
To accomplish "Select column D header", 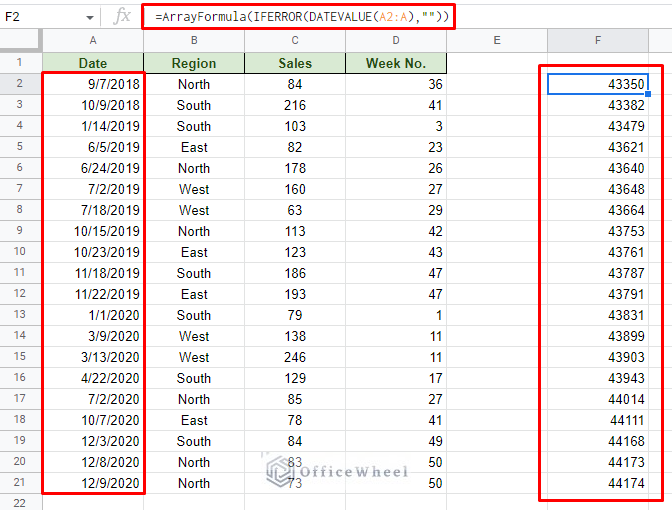I will tap(396, 41).
